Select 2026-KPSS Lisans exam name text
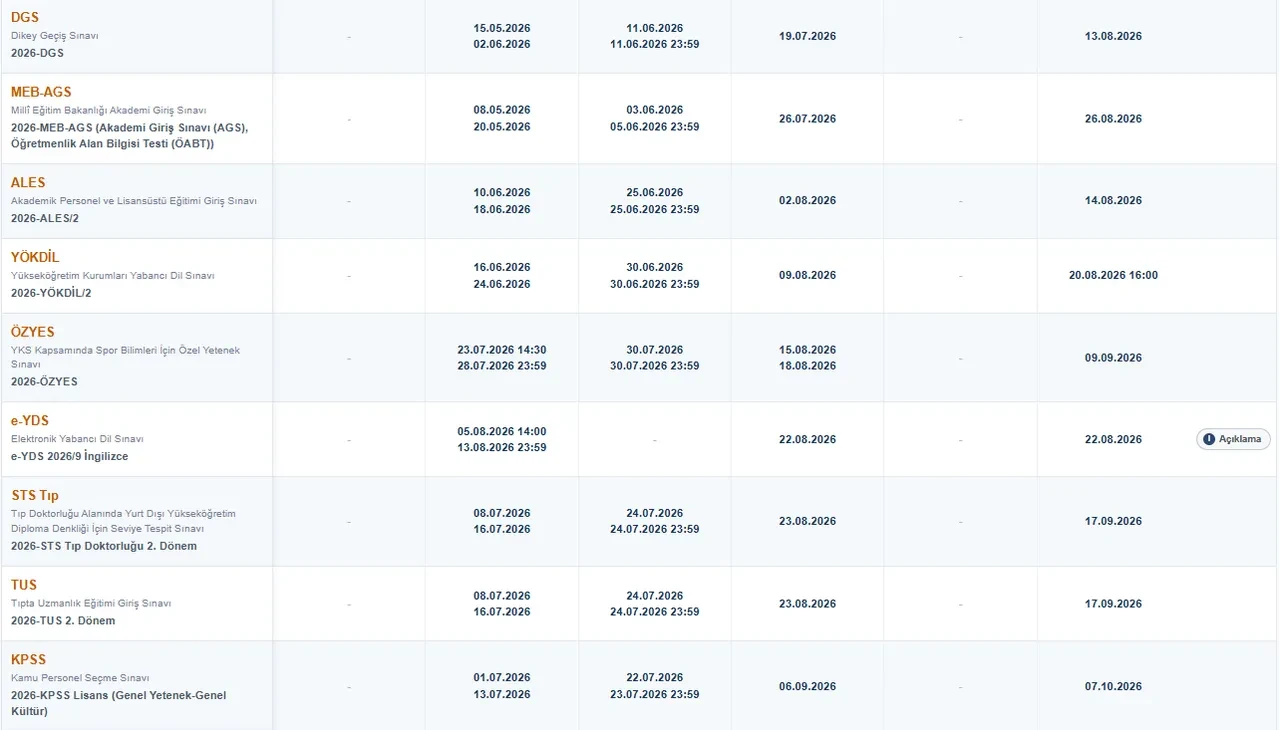 (118, 703)
